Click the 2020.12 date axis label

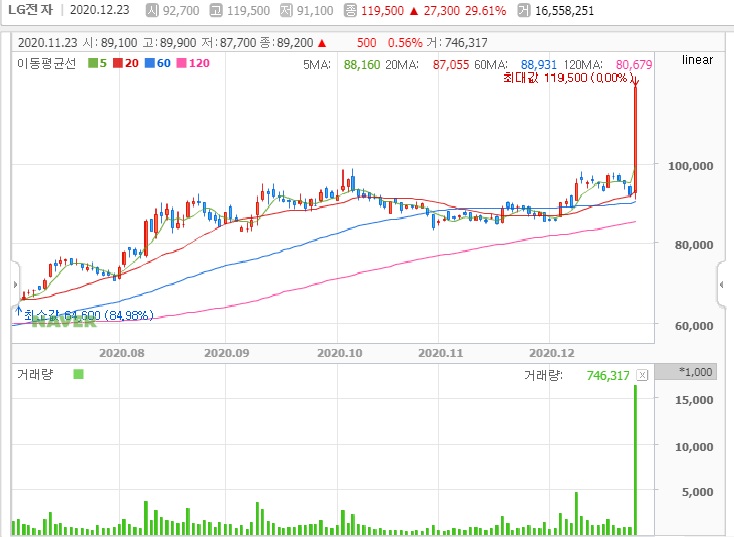click(x=551, y=353)
